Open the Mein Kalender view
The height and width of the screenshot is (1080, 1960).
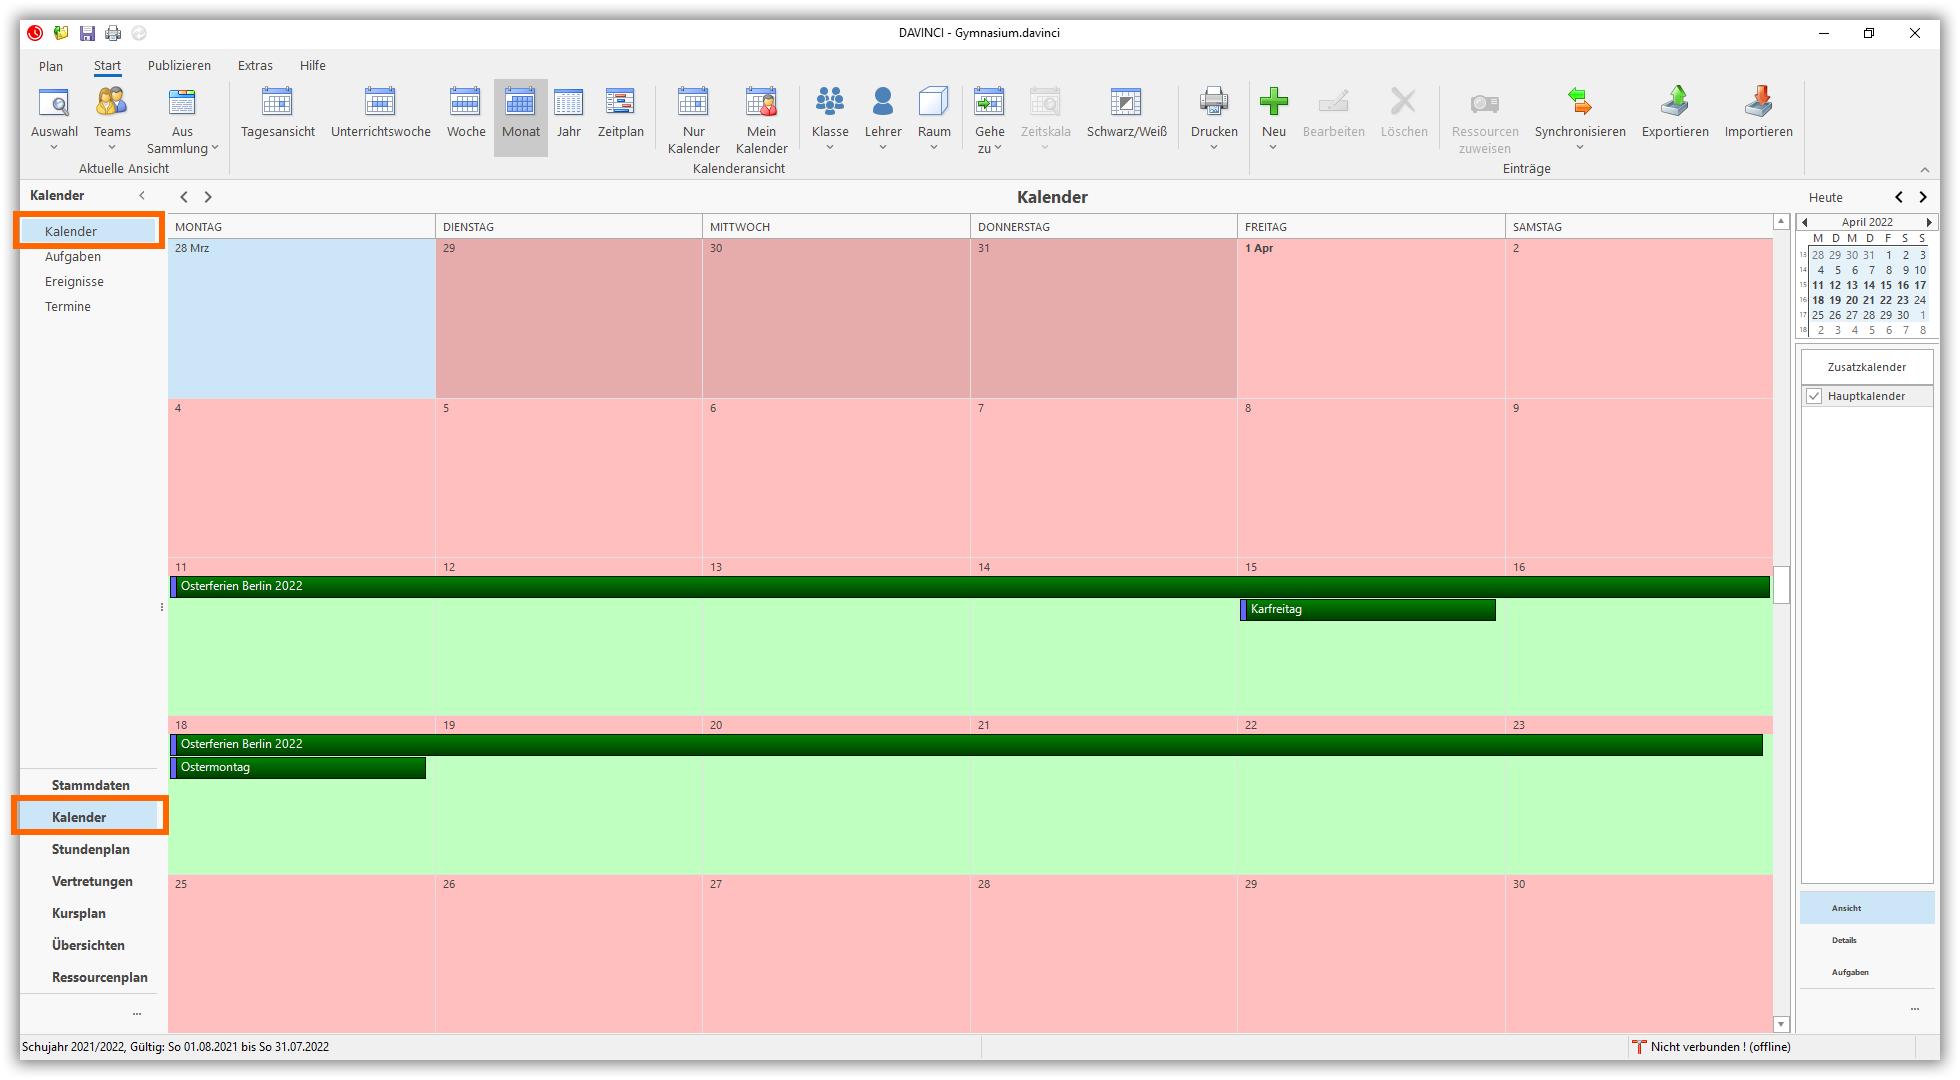[761, 115]
